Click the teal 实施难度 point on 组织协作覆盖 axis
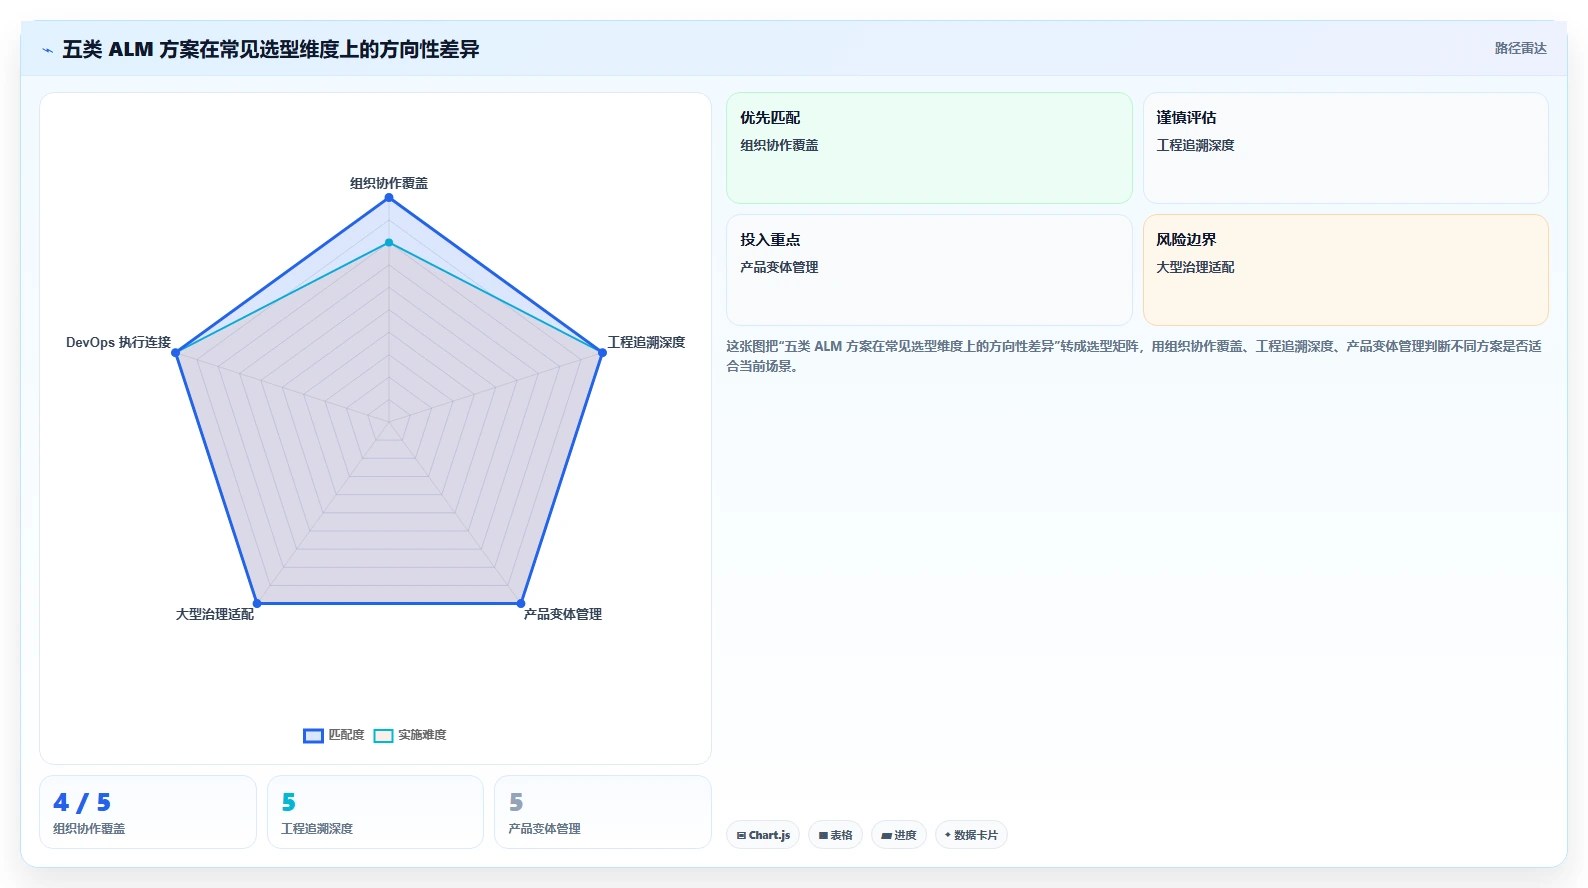This screenshot has width=1588, height=888. point(389,242)
